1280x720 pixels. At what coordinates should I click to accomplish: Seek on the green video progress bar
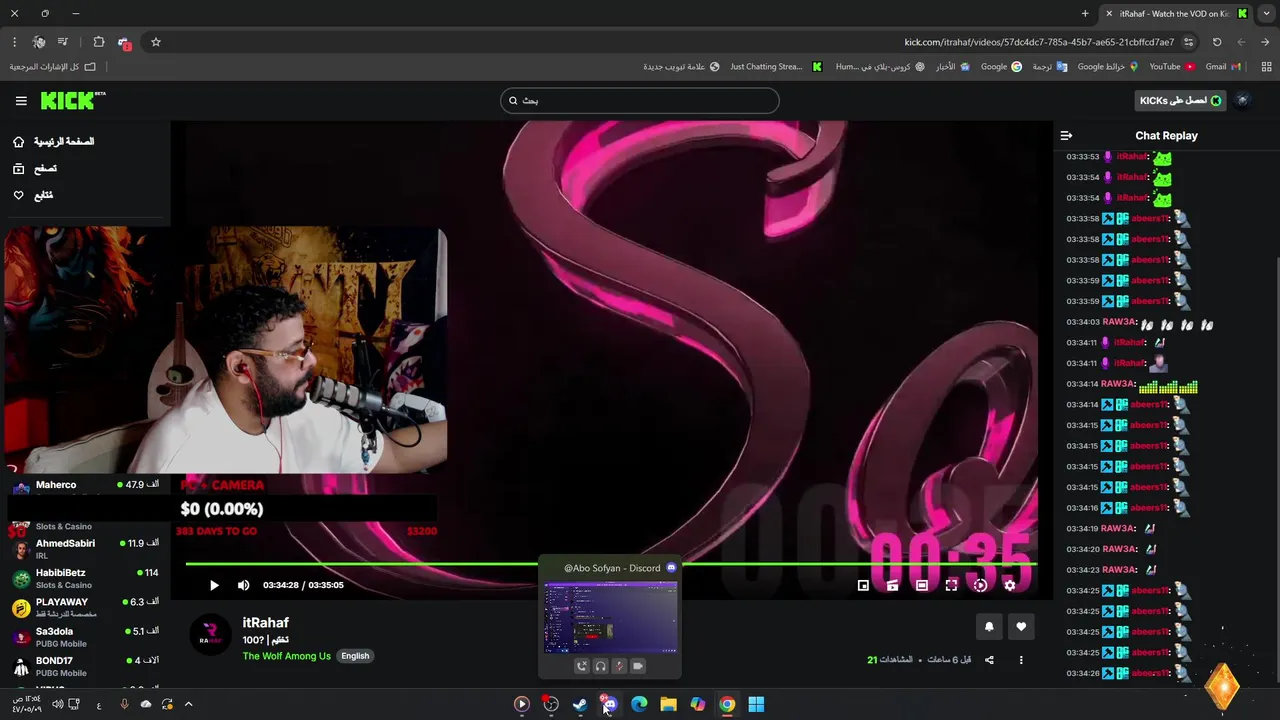point(611,564)
